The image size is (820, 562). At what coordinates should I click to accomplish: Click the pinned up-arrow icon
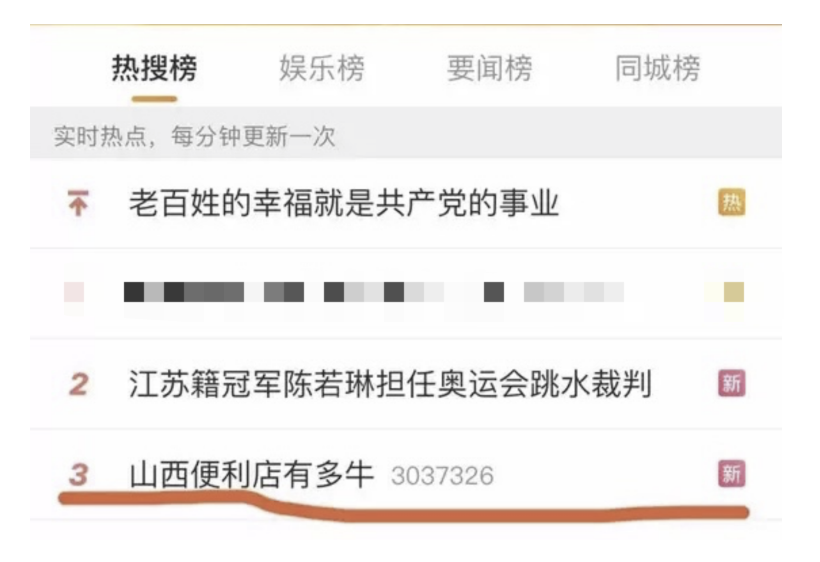tap(78, 203)
